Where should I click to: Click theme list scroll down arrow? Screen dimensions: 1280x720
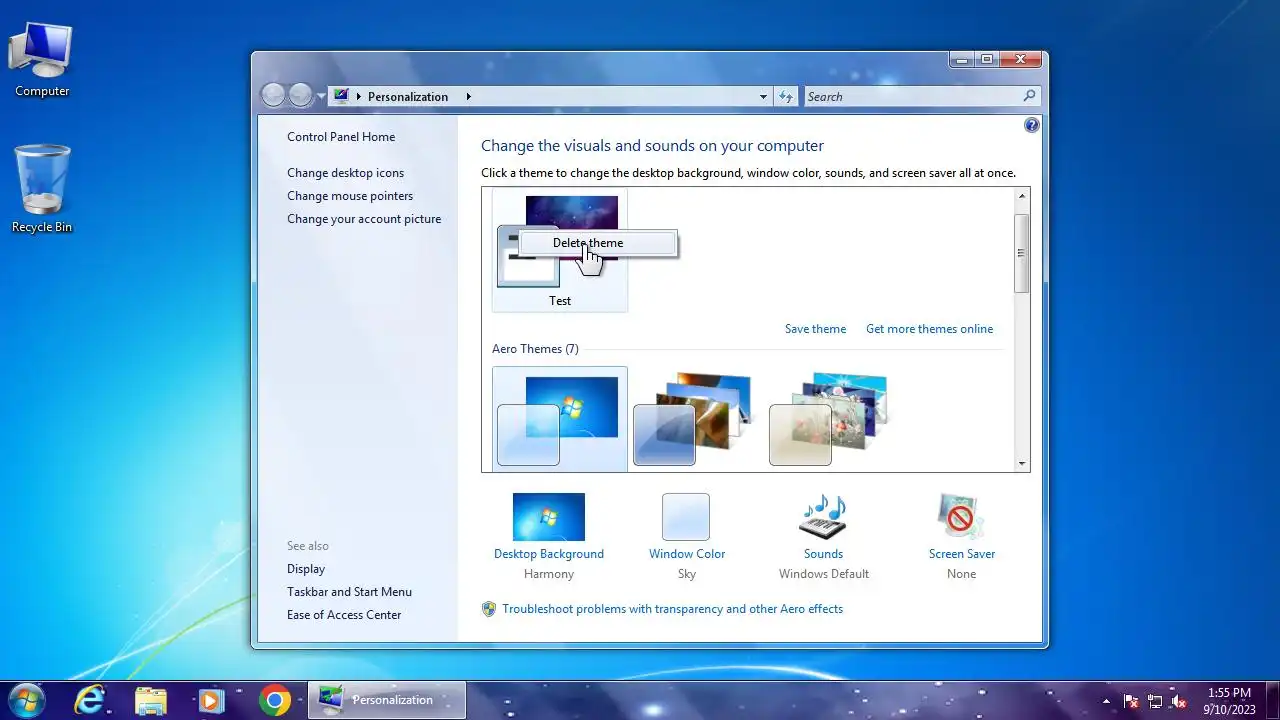pos(1021,463)
